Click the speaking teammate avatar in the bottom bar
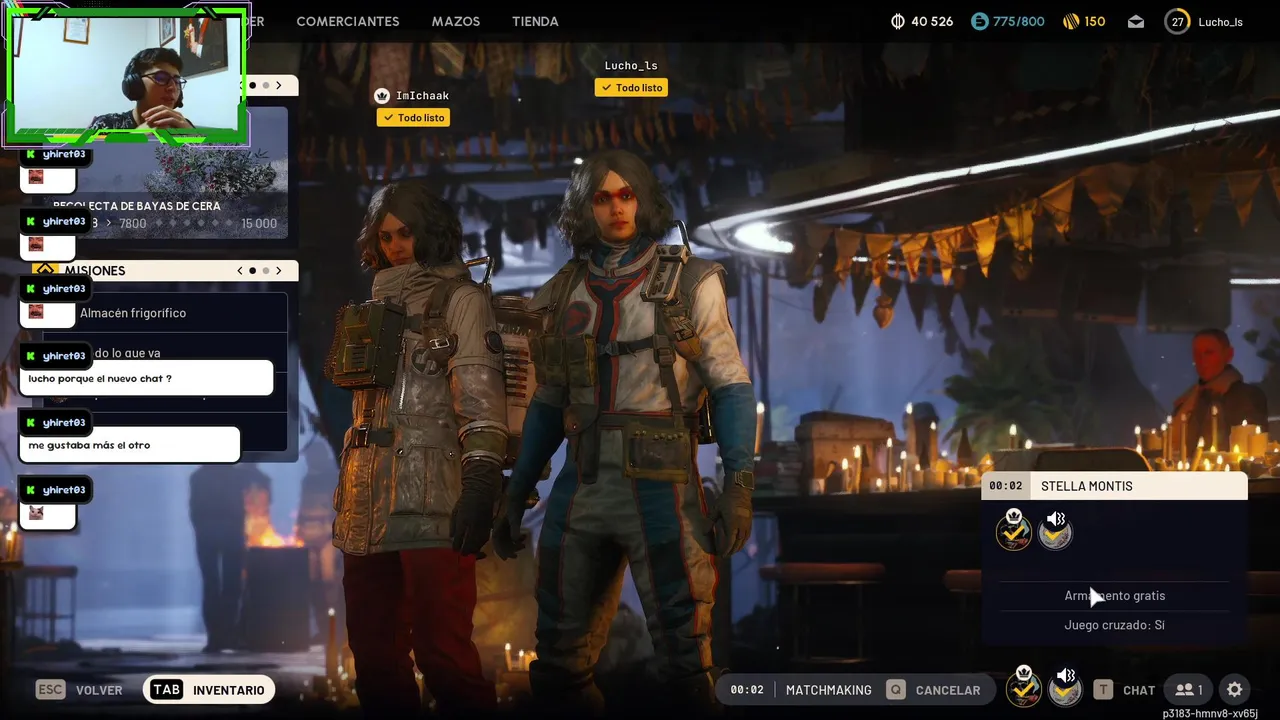1280x720 pixels. click(1066, 688)
